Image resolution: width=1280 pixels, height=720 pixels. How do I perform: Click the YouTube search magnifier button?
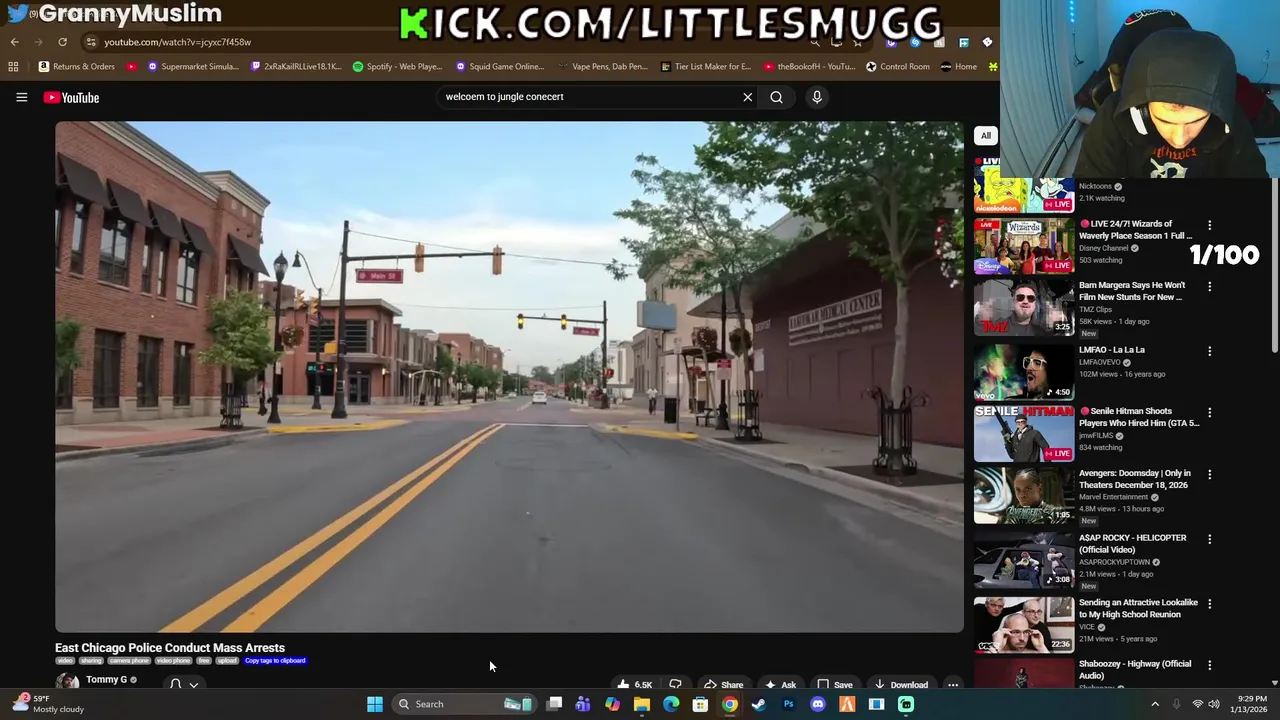776,97
